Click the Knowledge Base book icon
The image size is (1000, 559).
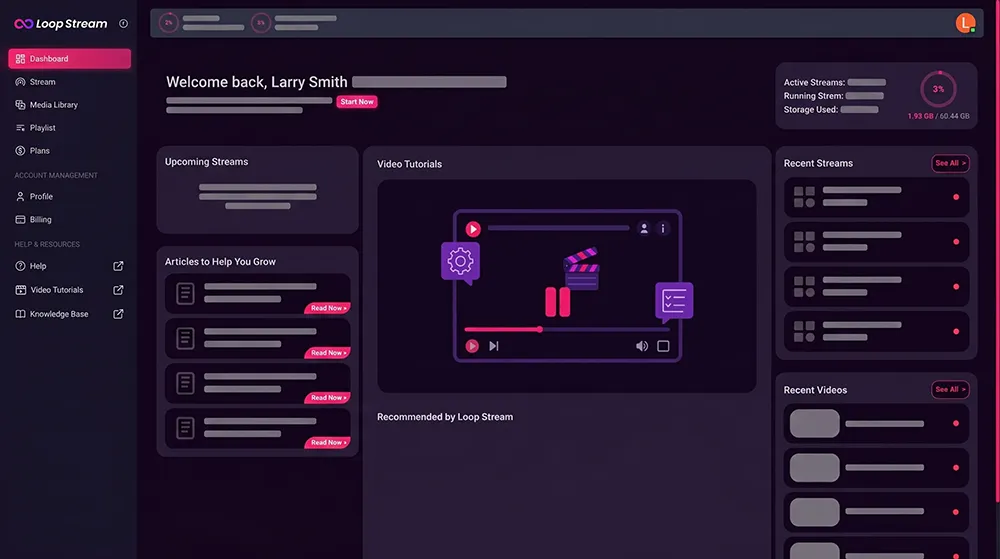click(x=20, y=314)
